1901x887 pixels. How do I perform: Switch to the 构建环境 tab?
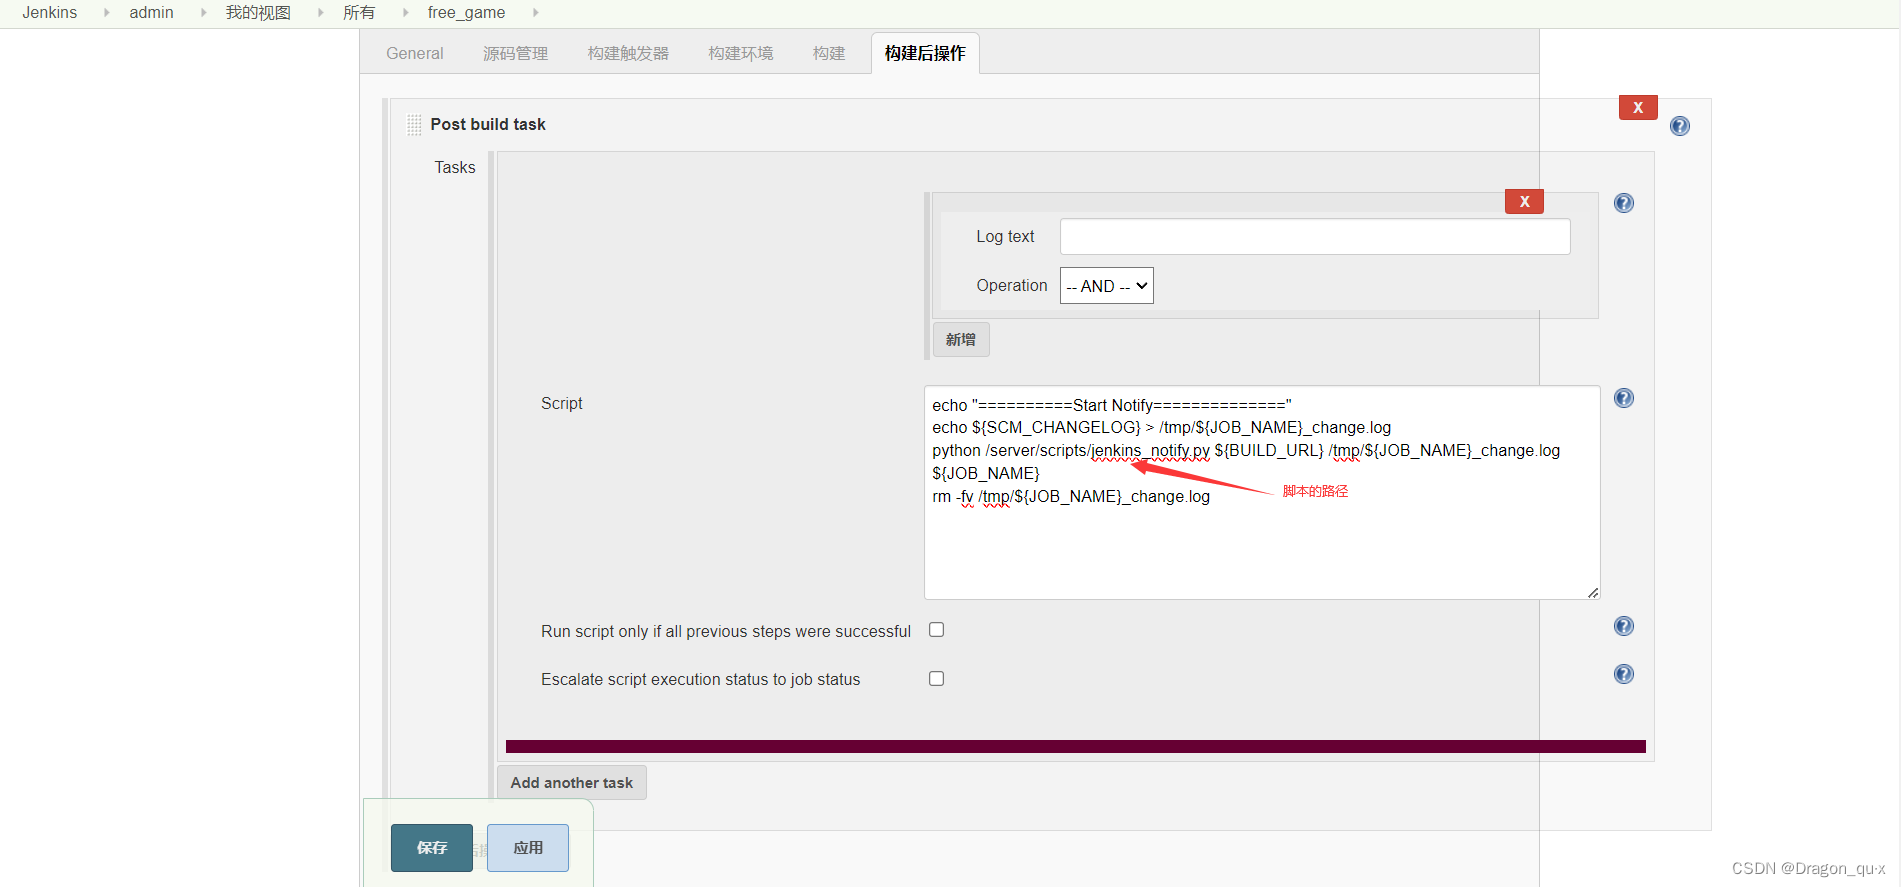coord(741,53)
